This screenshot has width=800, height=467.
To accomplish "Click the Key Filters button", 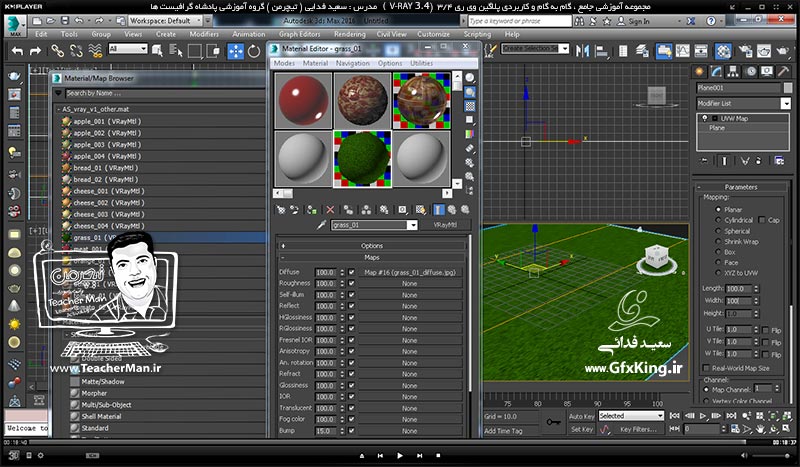I will point(638,429).
